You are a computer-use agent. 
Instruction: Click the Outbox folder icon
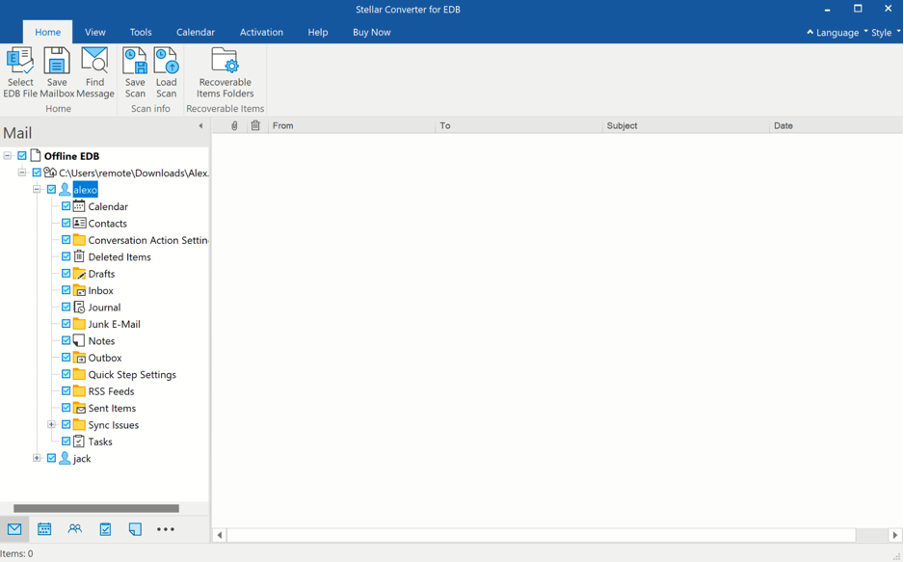click(80, 357)
